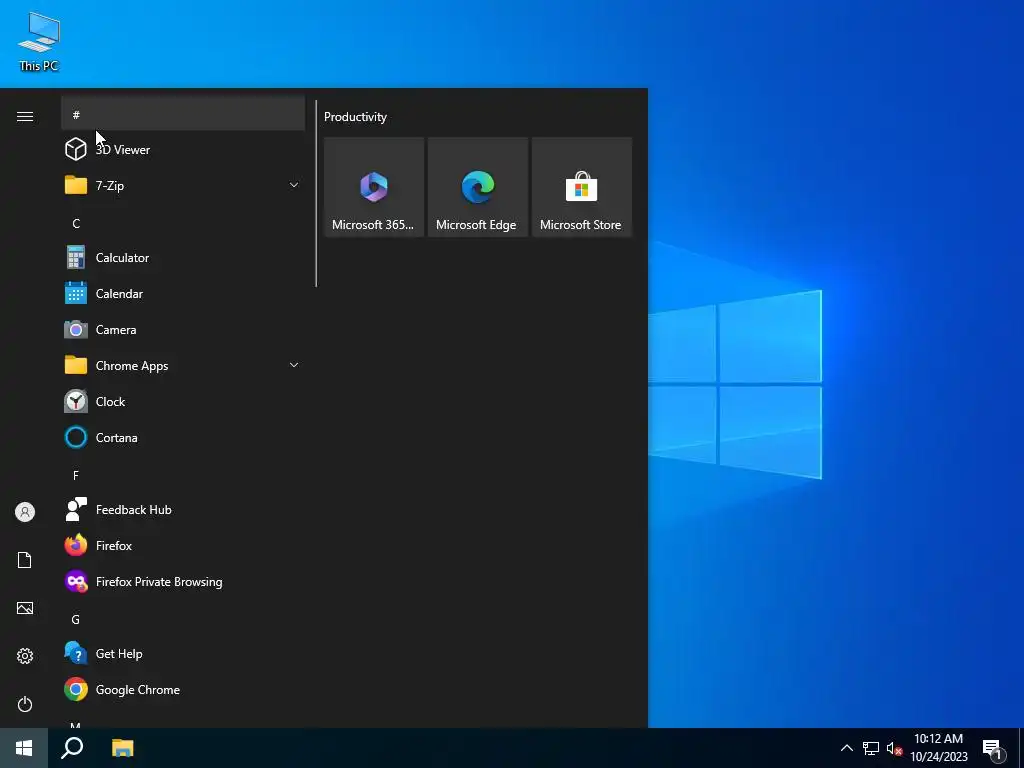Open Settings gear in Start sidebar
Image resolution: width=1024 pixels, height=768 pixels.
point(25,656)
